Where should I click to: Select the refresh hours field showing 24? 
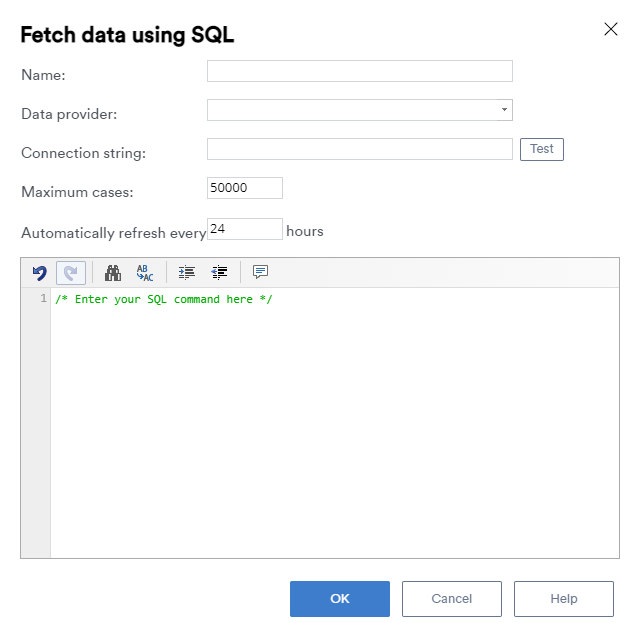245,229
